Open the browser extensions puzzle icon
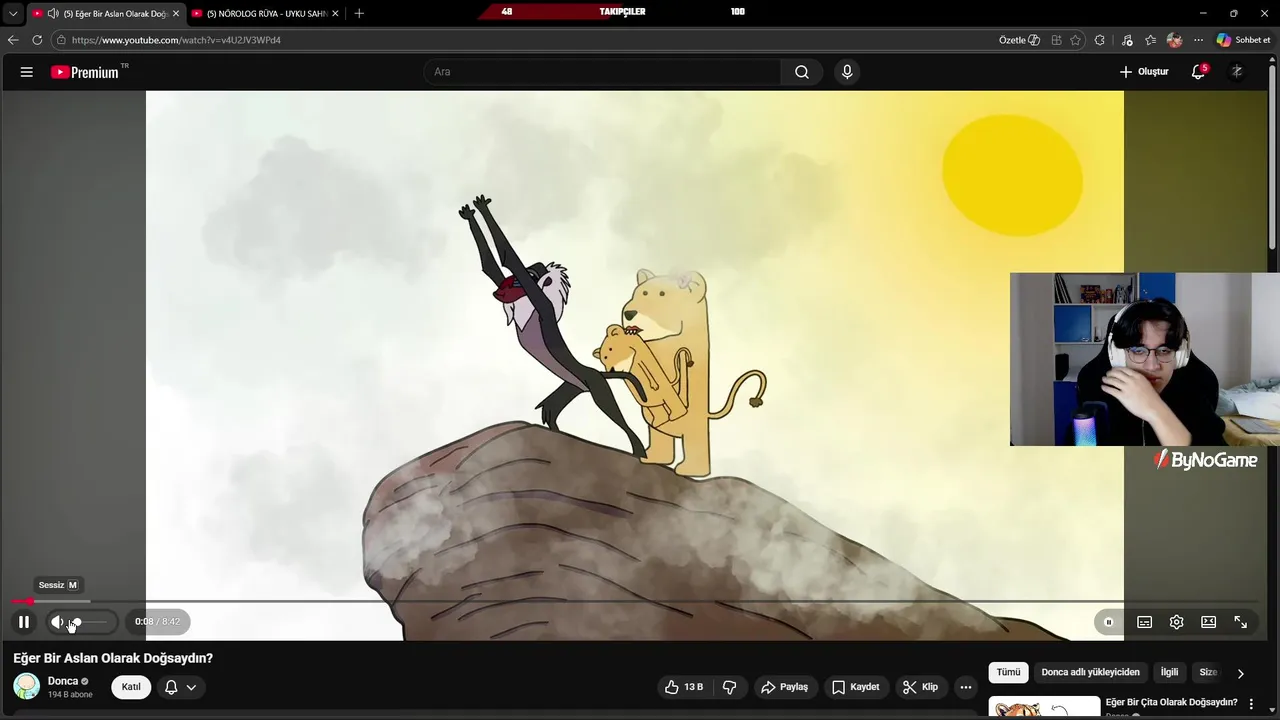Screen dimensions: 1280x720 [1100, 40]
